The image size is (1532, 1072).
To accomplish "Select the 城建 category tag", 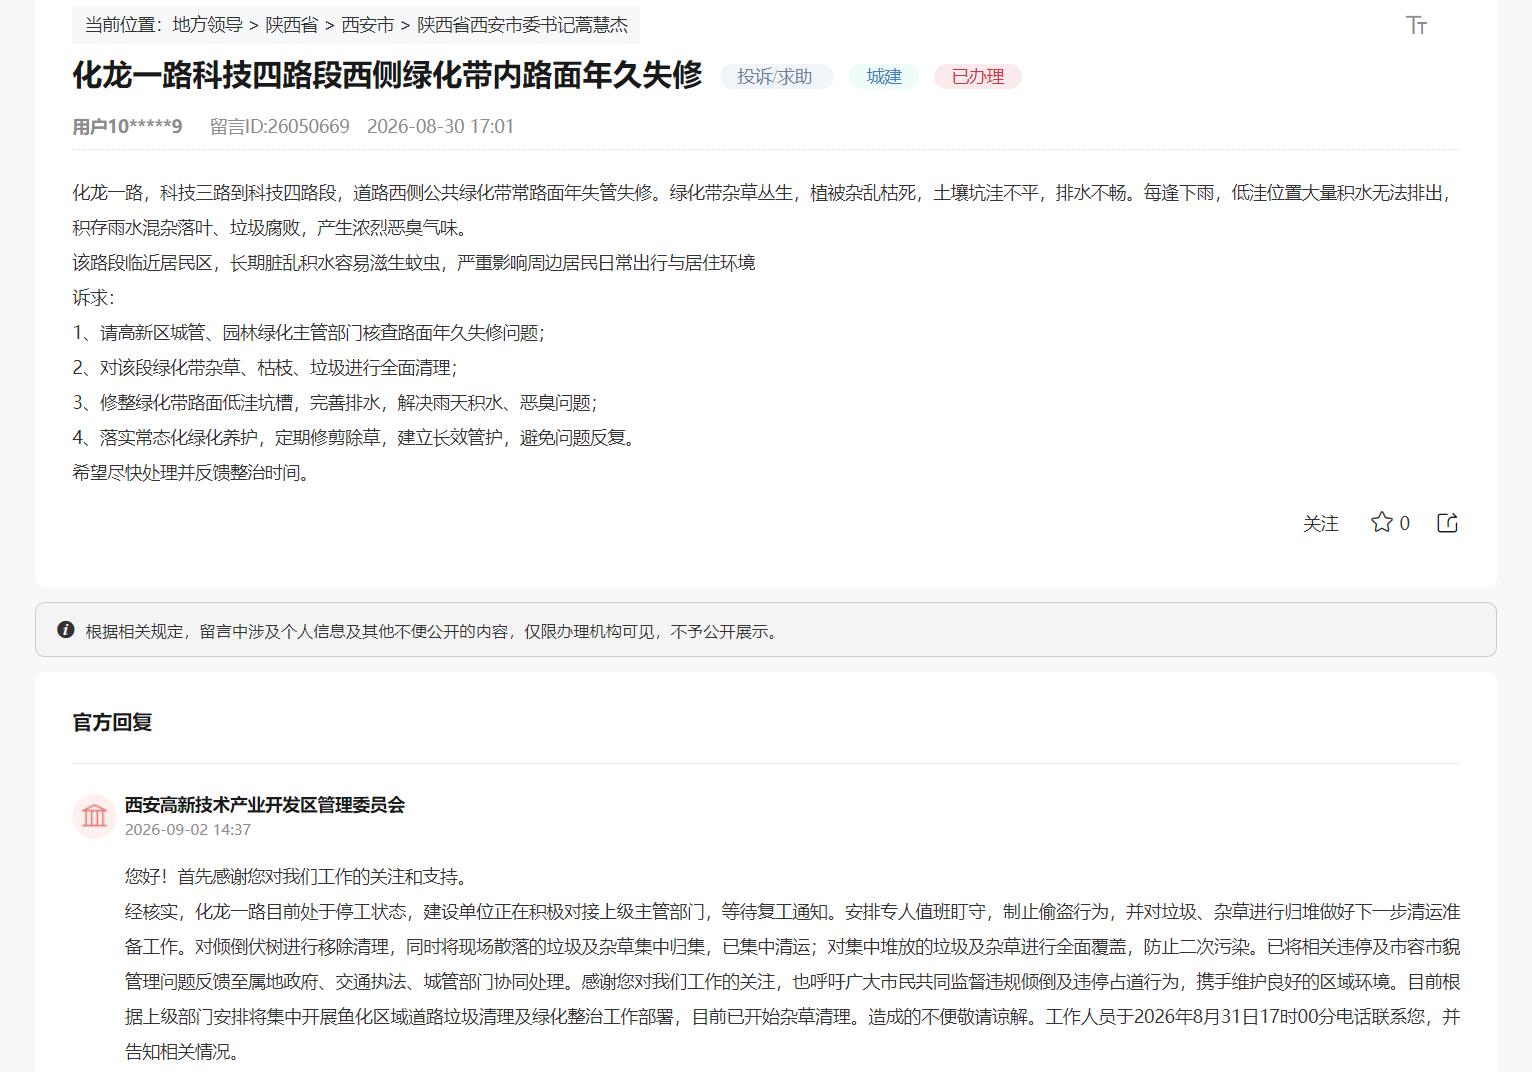I will (884, 76).
